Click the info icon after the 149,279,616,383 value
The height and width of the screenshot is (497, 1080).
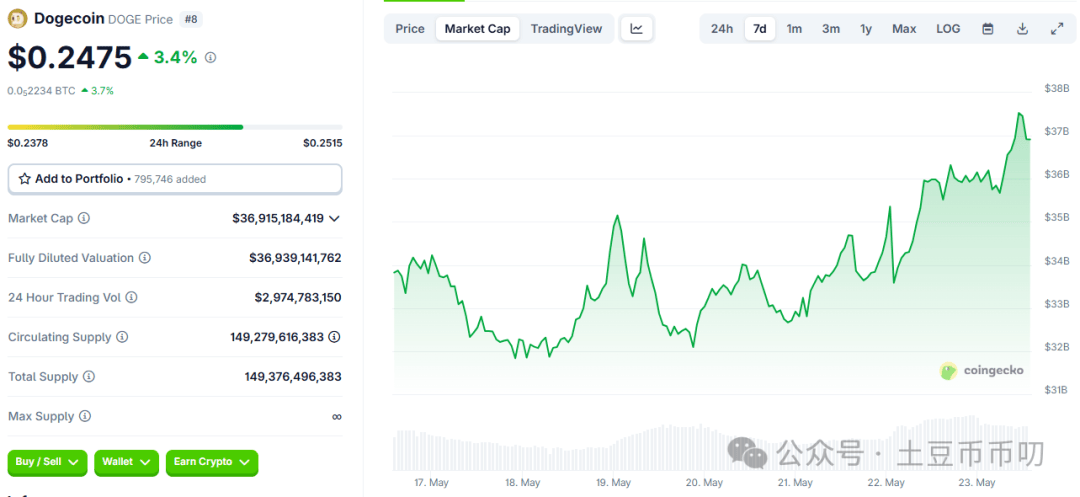[x=334, y=337]
